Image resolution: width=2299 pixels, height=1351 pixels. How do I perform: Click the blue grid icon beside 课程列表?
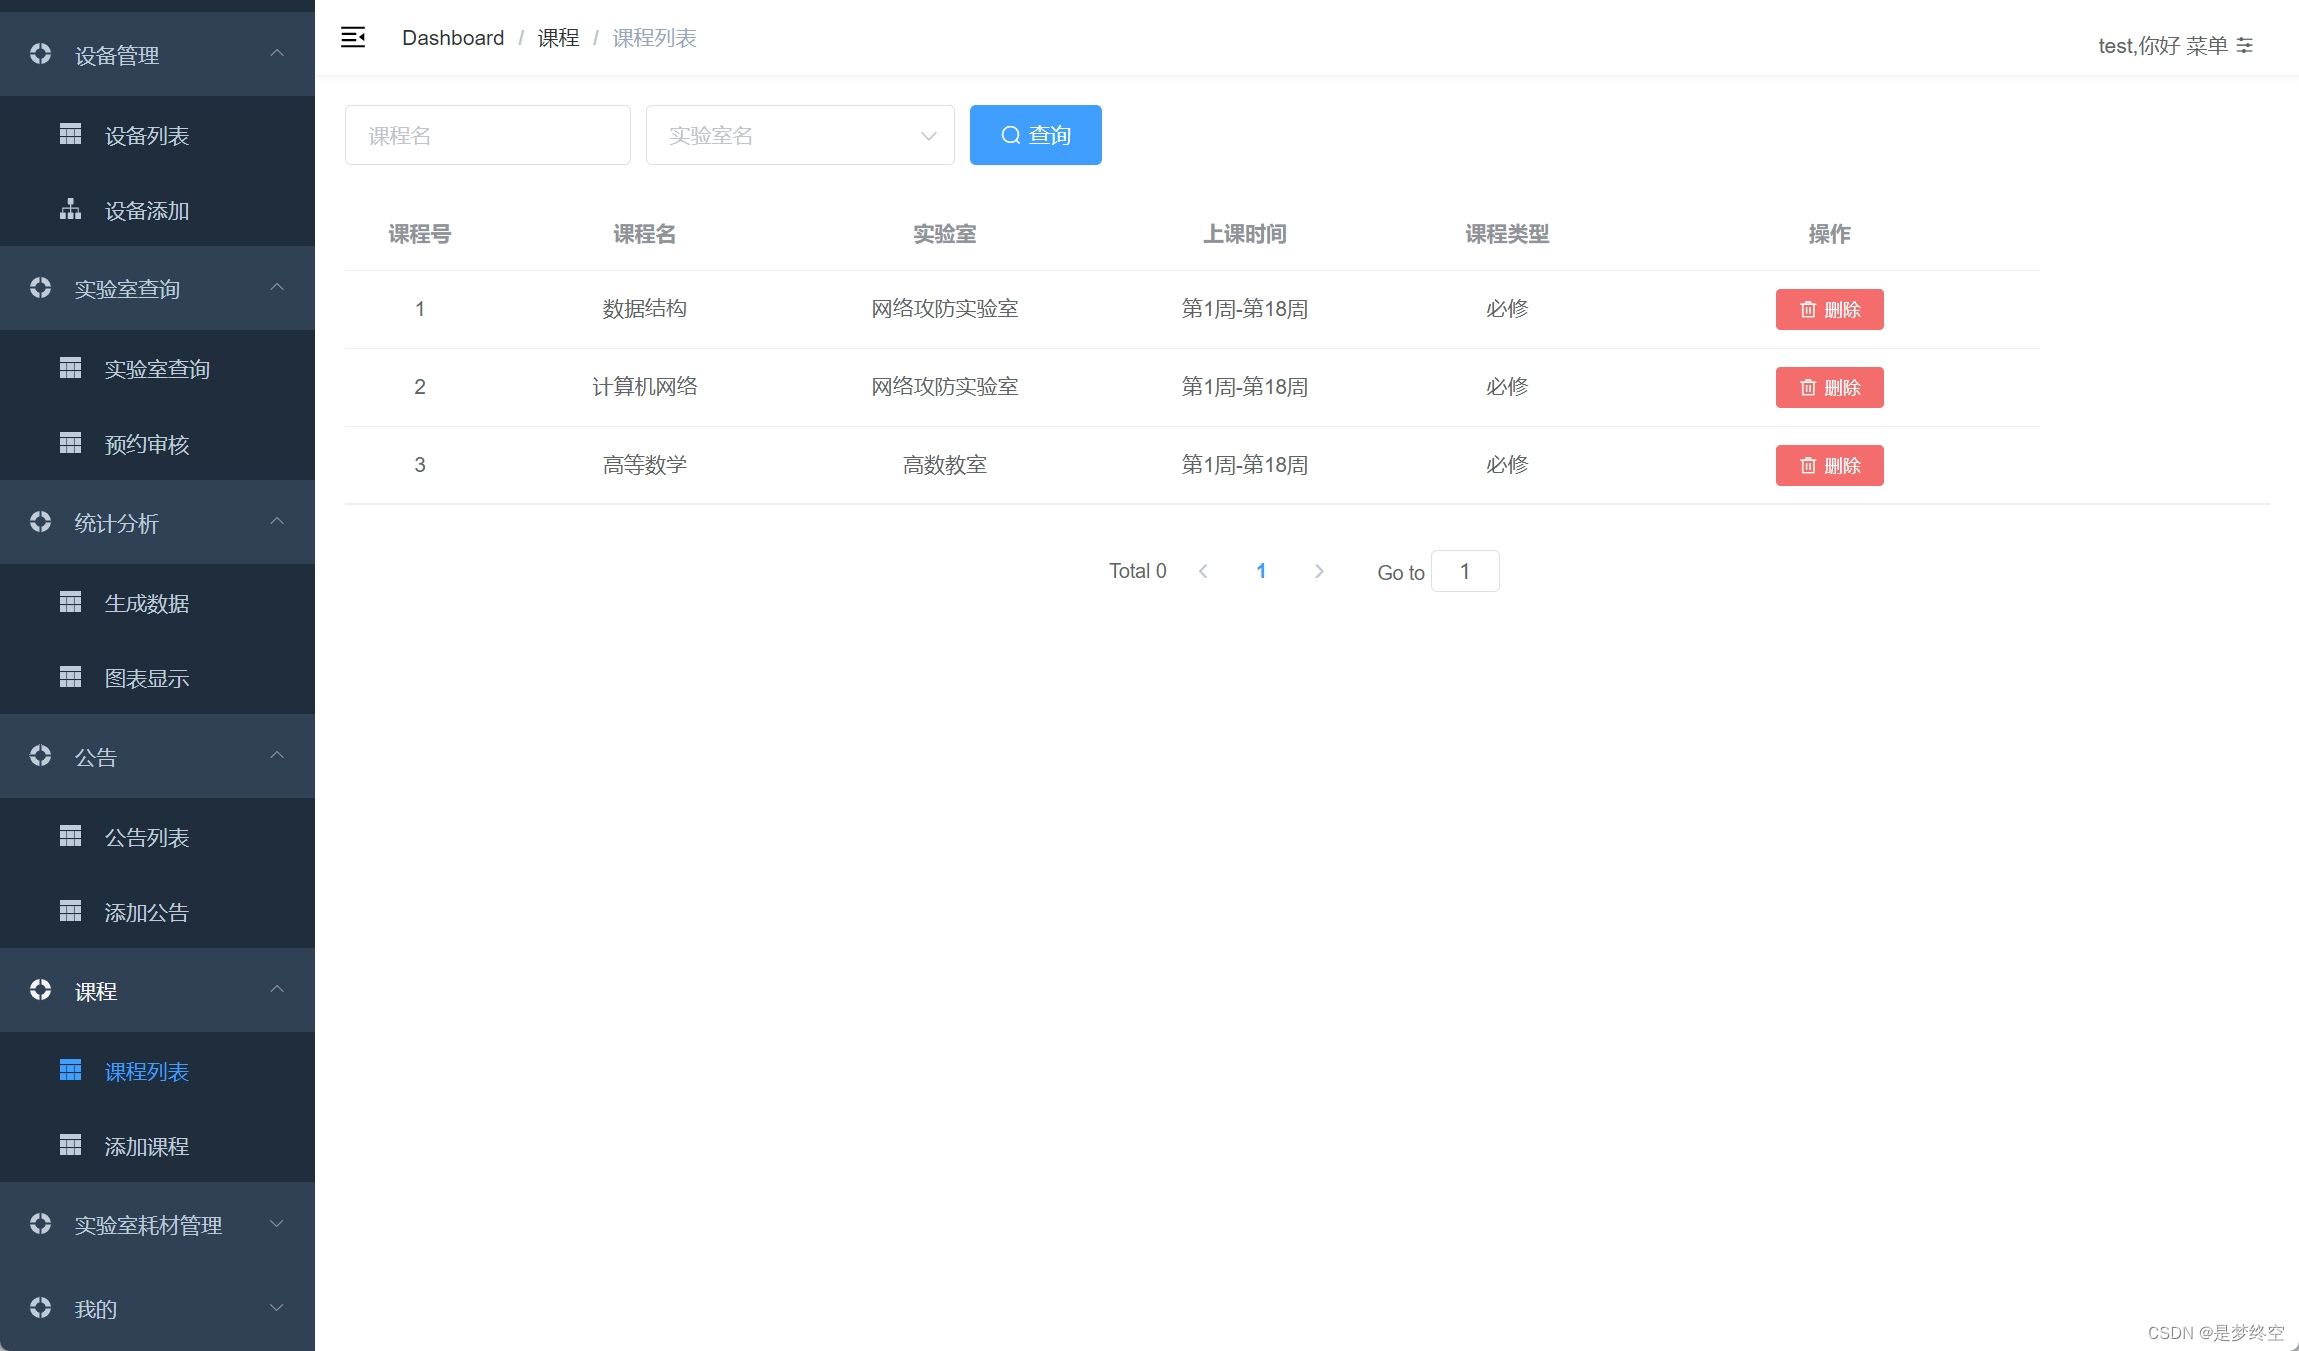coord(70,1070)
